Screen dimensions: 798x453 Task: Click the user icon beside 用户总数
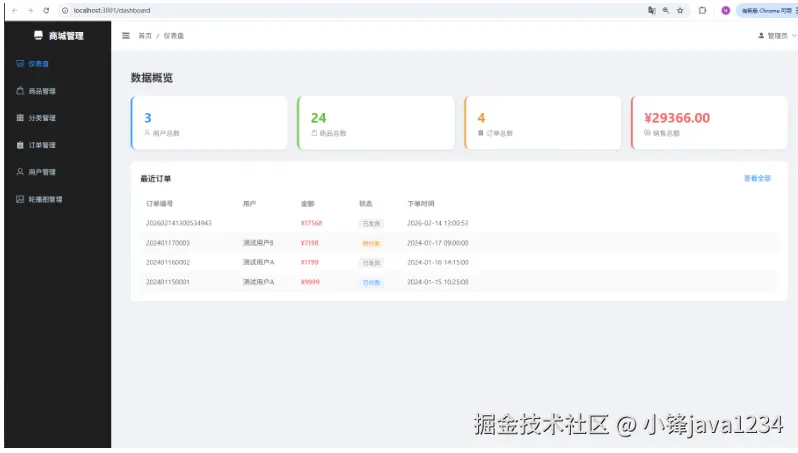click(x=147, y=133)
